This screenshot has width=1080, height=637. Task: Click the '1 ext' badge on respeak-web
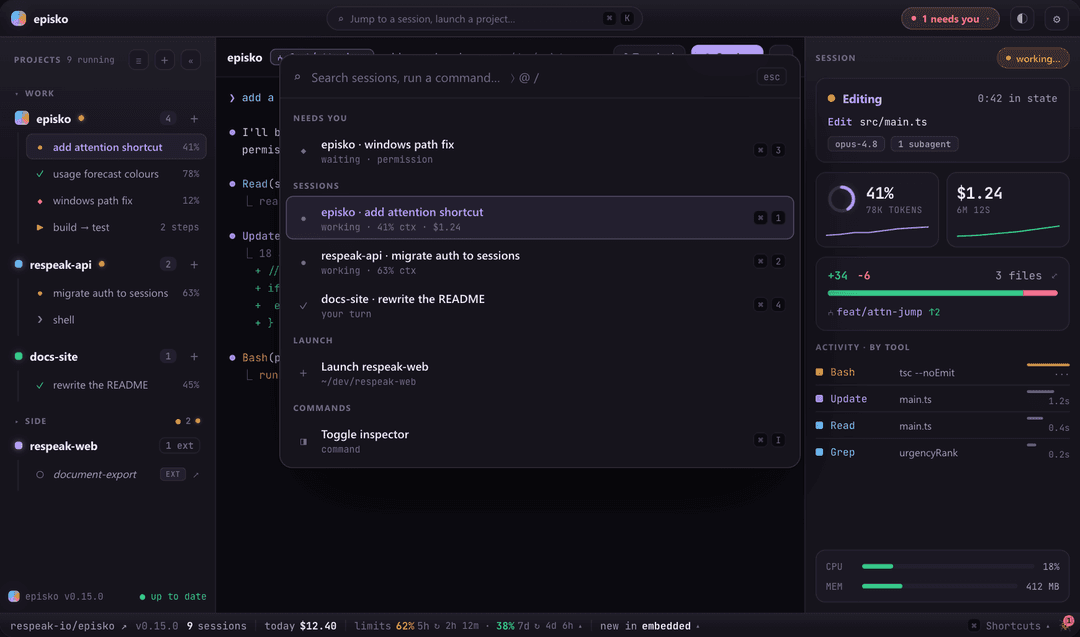coord(179,446)
